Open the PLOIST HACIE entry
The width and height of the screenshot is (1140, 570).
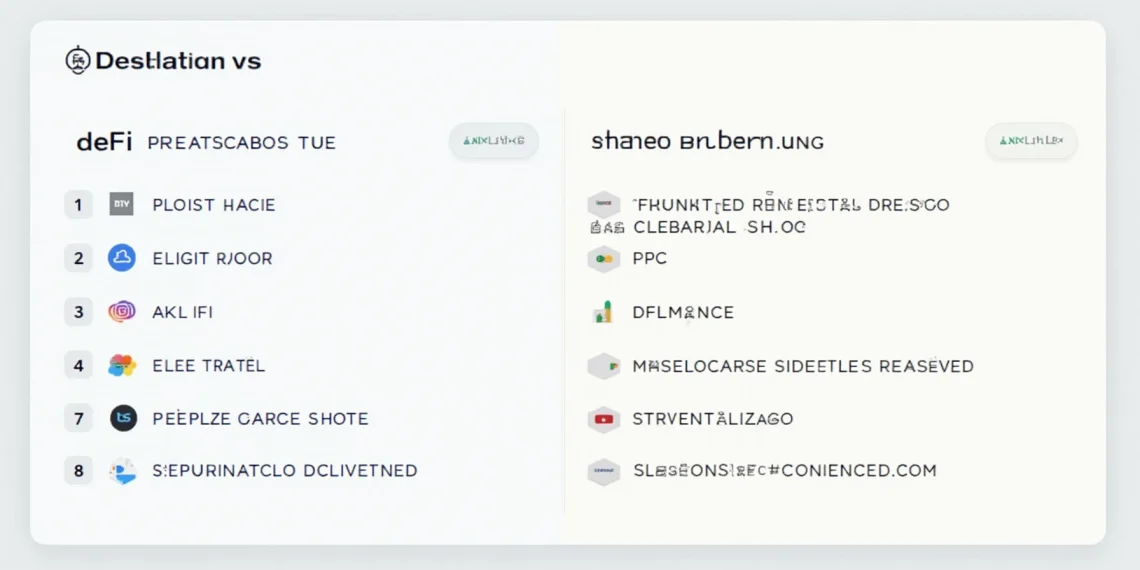(213, 205)
